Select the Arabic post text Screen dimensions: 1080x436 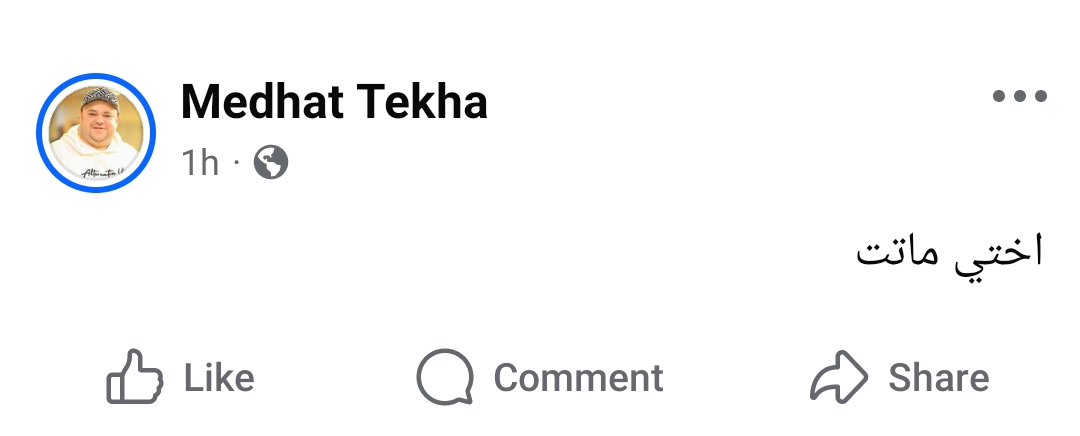949,252
